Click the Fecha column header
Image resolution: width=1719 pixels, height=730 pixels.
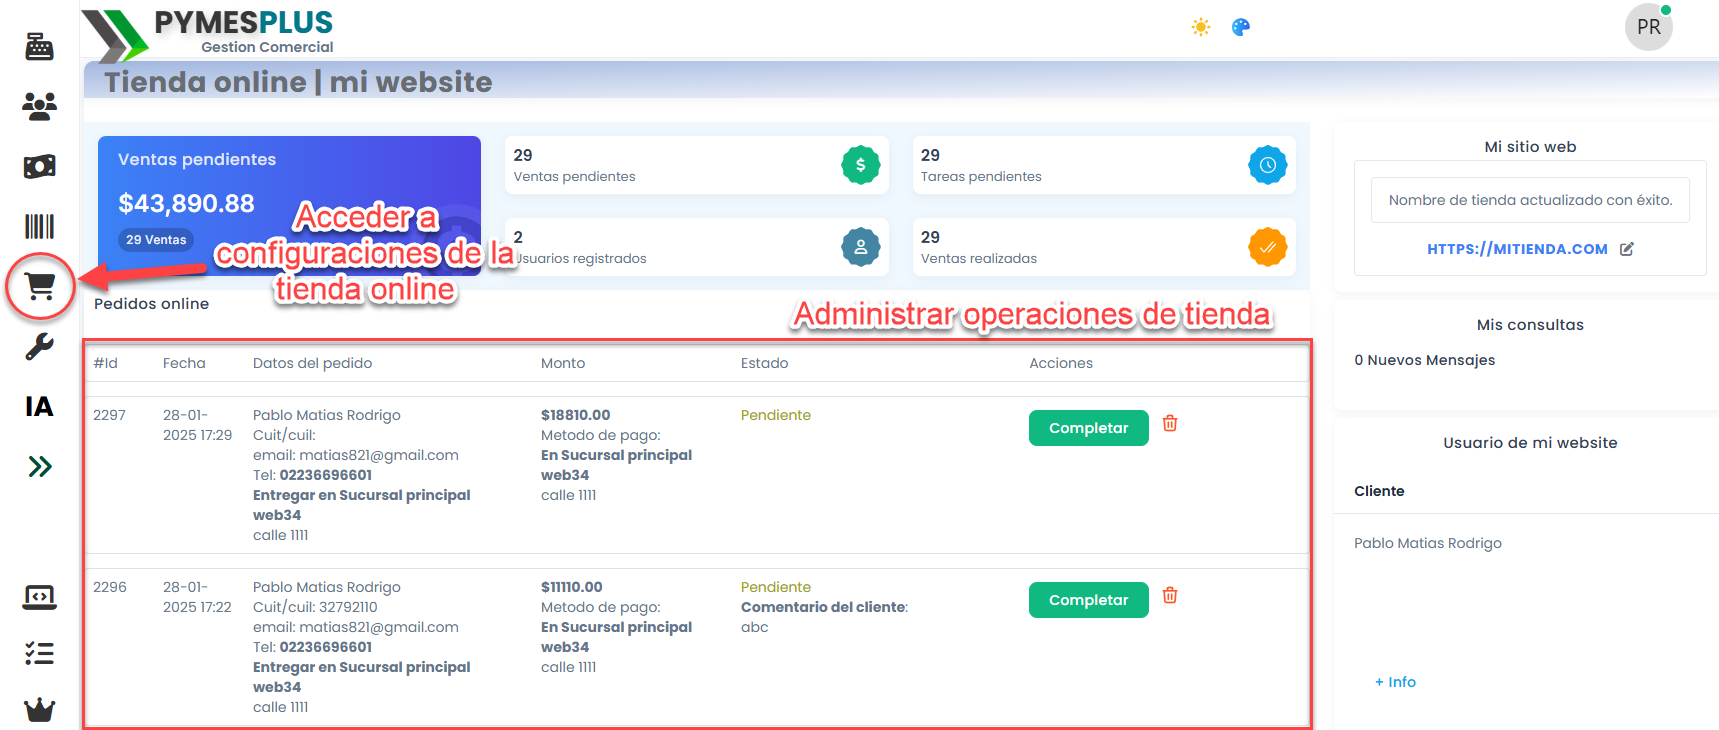(x=184, y=363)
